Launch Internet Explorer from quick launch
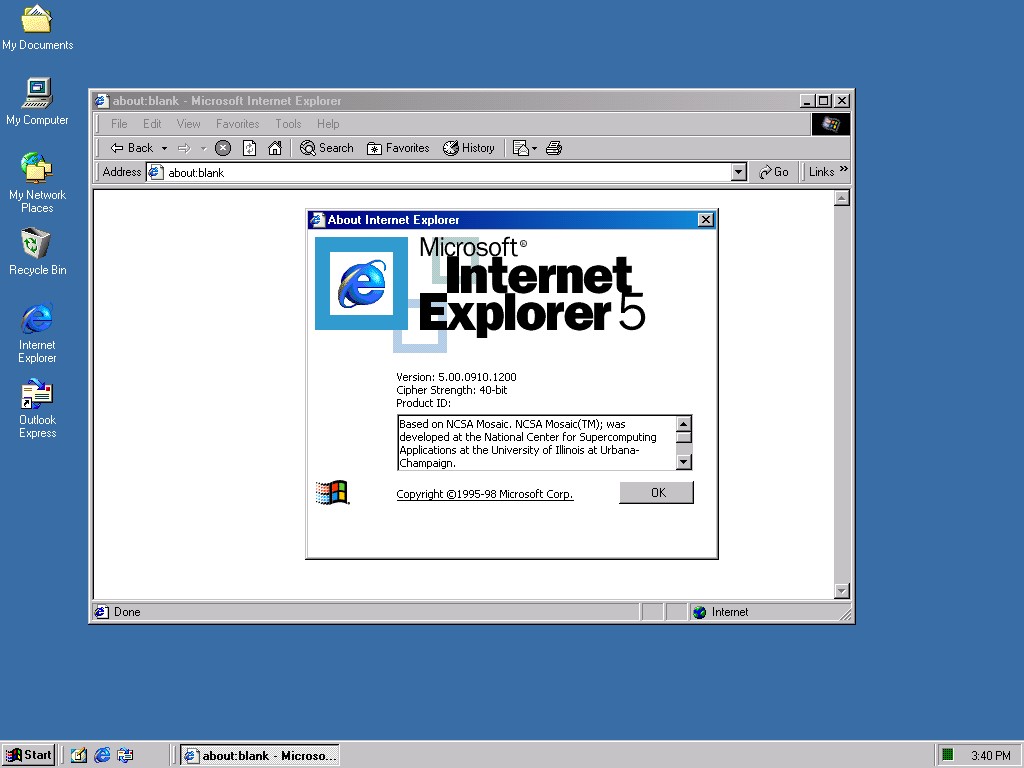 click(x=102, y=756)
